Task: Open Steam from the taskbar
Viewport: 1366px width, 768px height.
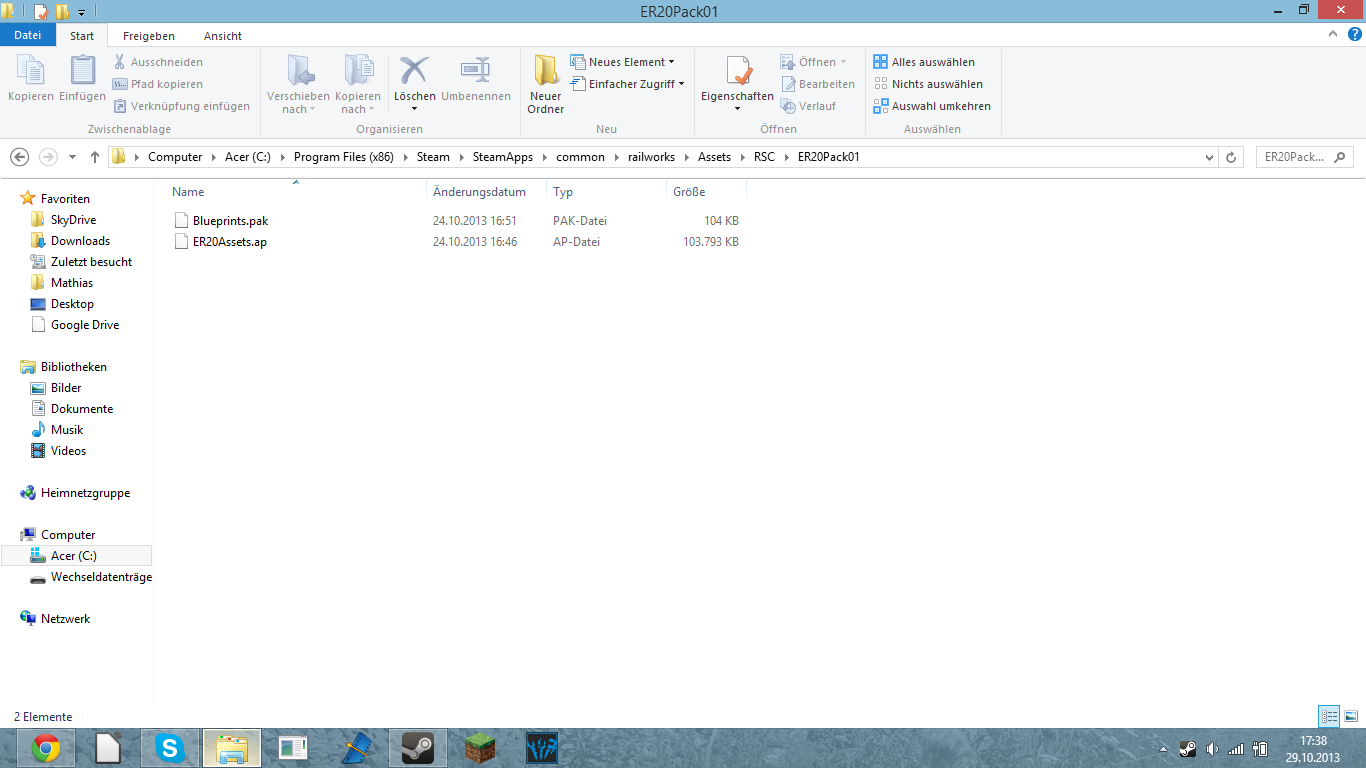Action: (x=417, y=748)
